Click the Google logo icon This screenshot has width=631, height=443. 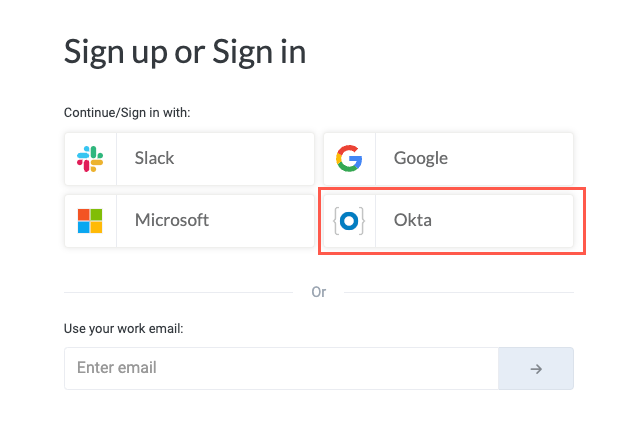click(x=349, y=158)
